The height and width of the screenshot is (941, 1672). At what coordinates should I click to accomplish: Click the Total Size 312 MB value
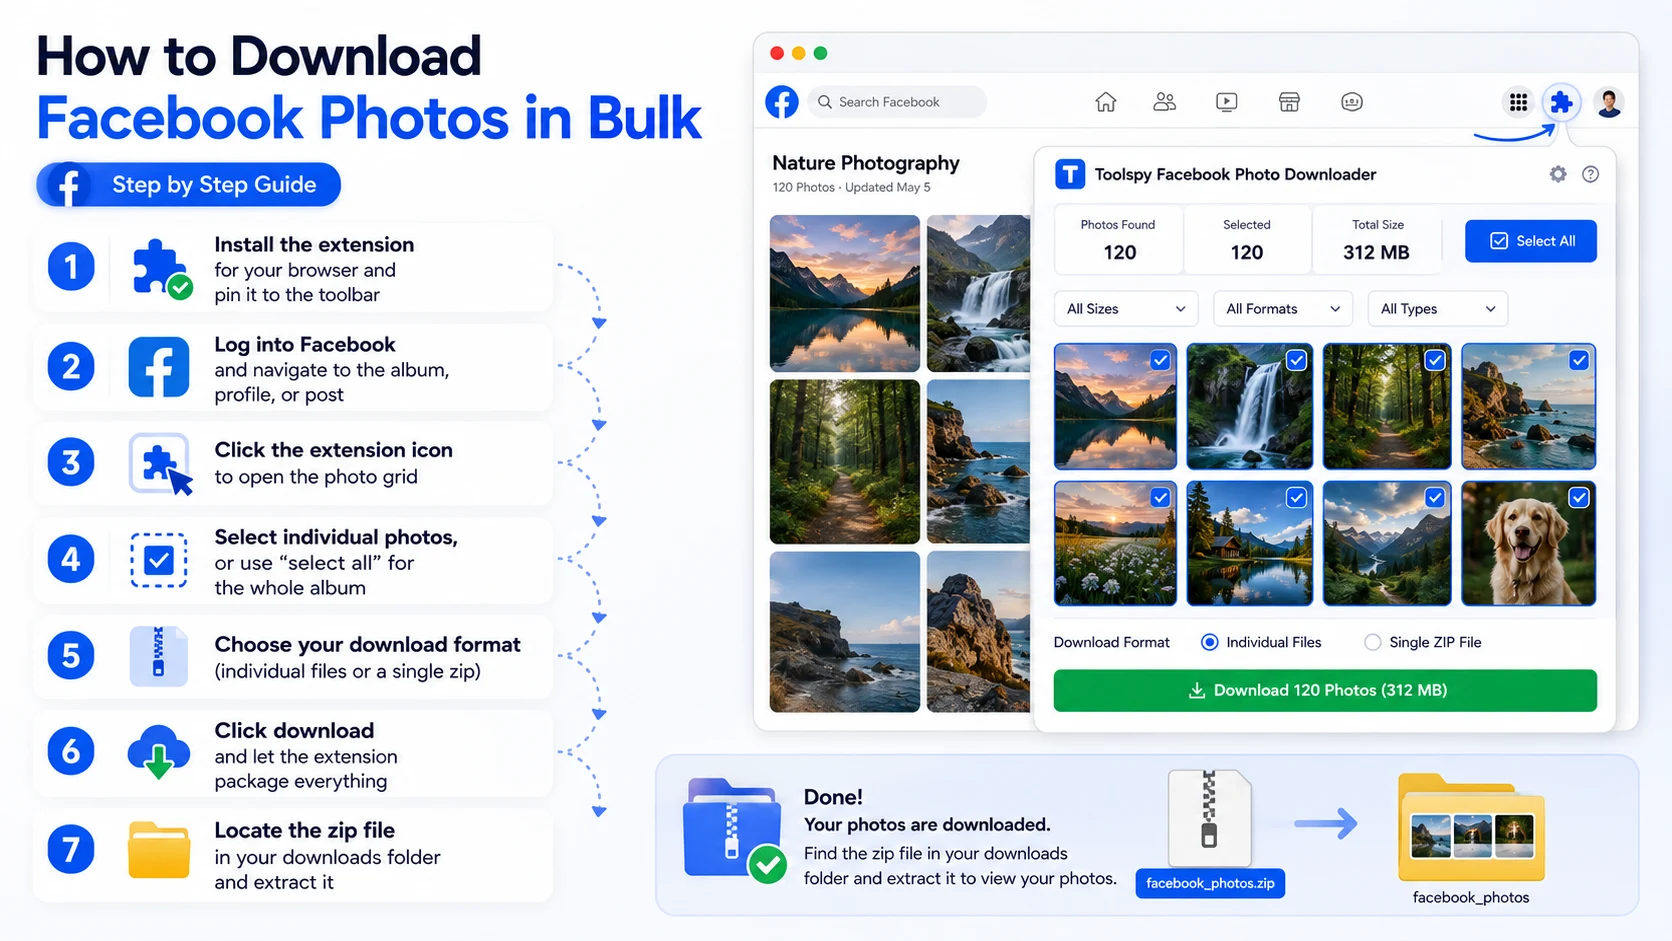click(x=1376, y=253)
